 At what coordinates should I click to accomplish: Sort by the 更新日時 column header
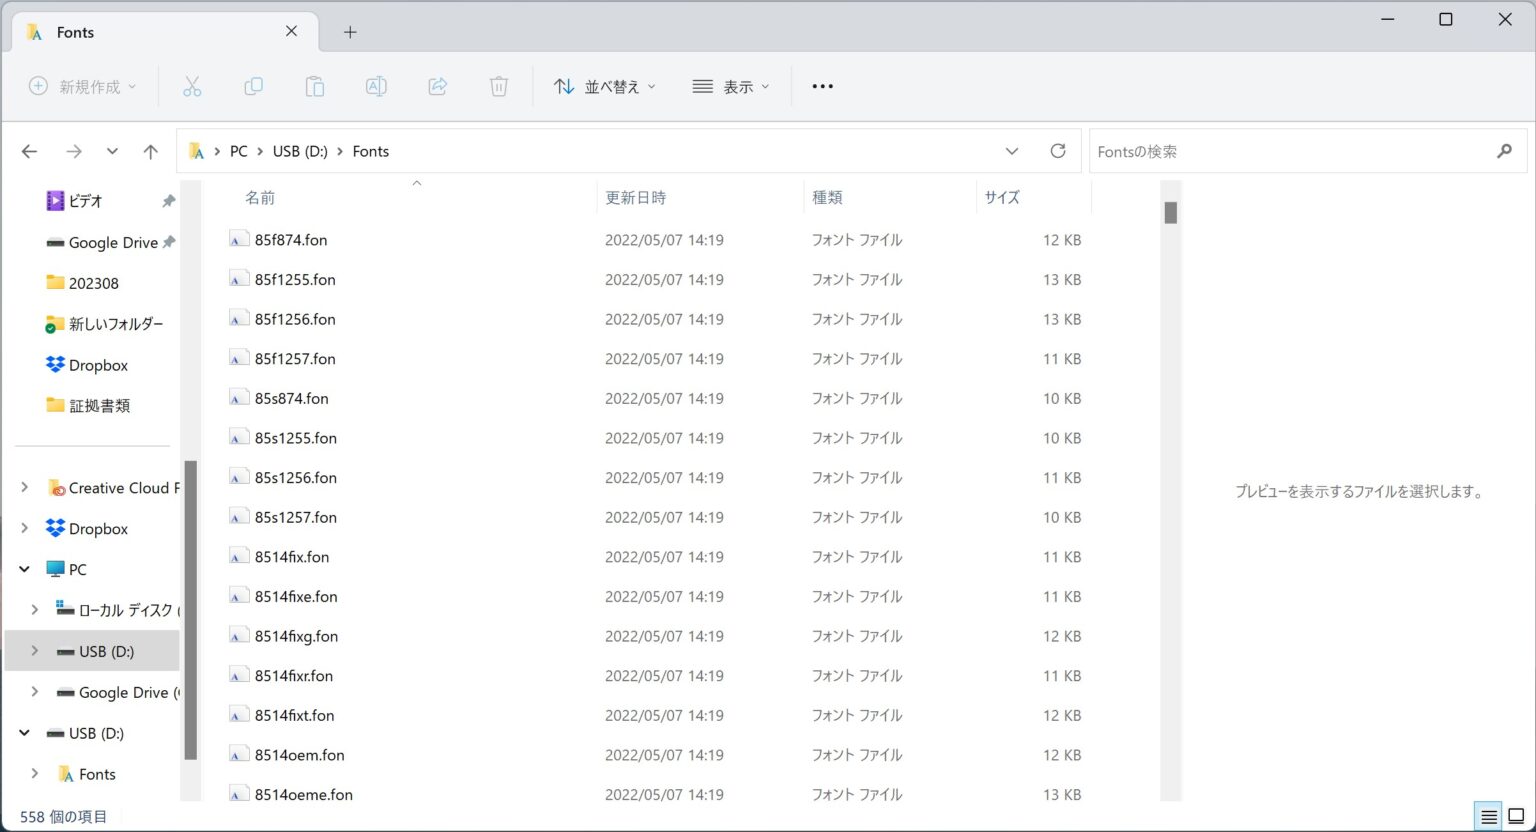(636, 198)
